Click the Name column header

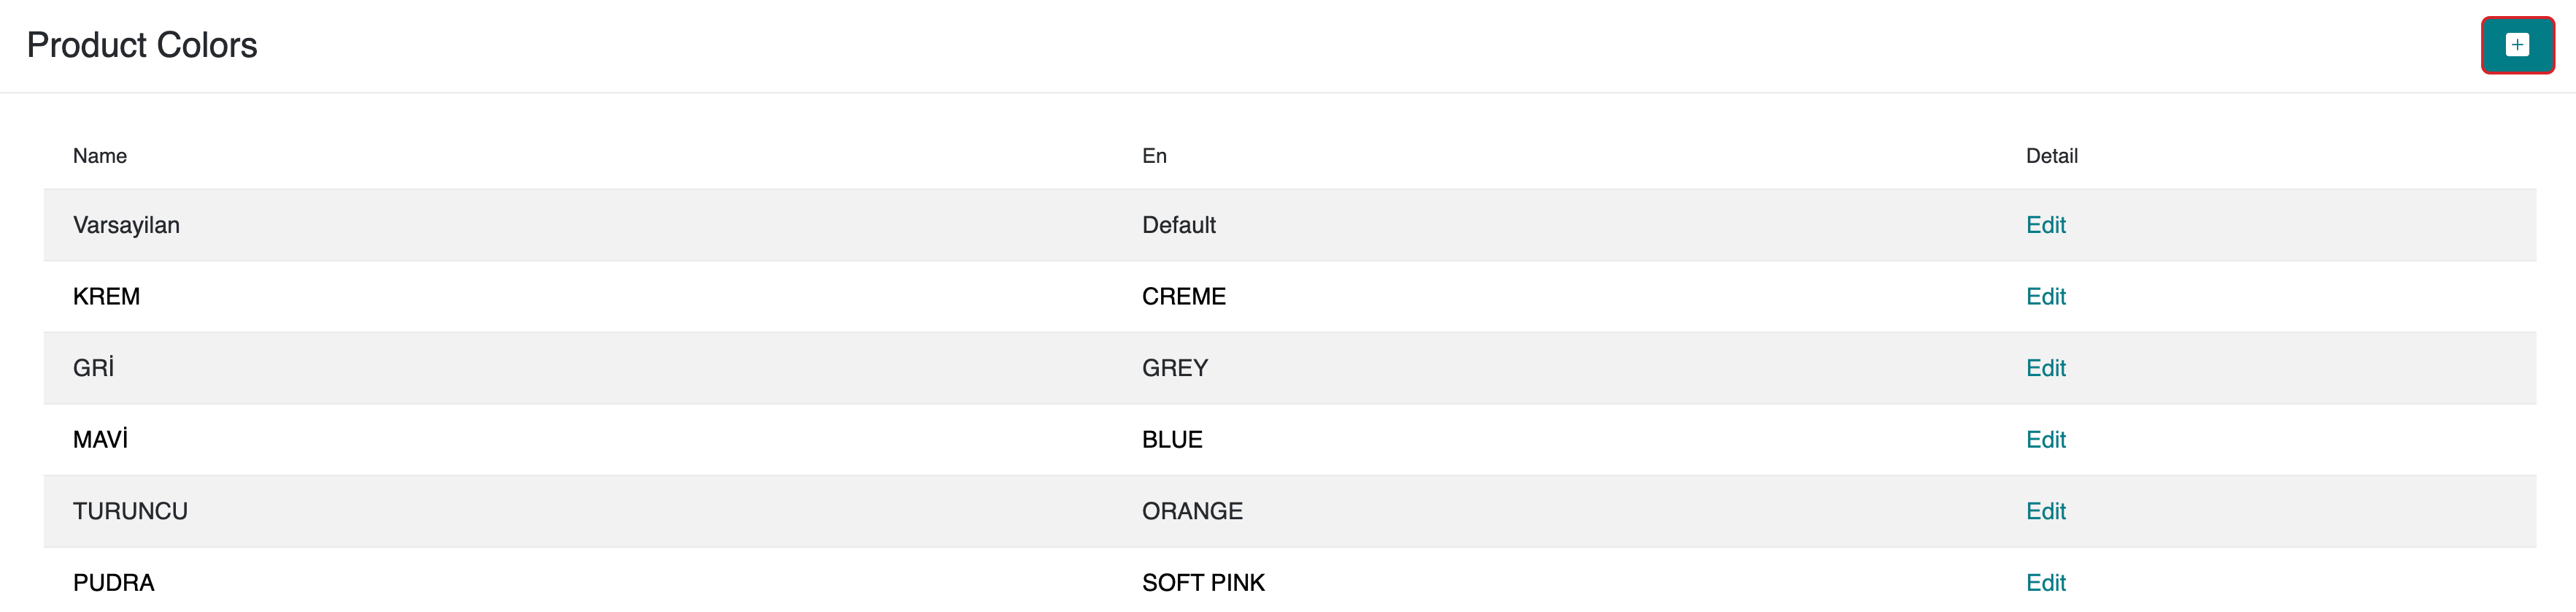pyautogui.click(x=100, y=156)
